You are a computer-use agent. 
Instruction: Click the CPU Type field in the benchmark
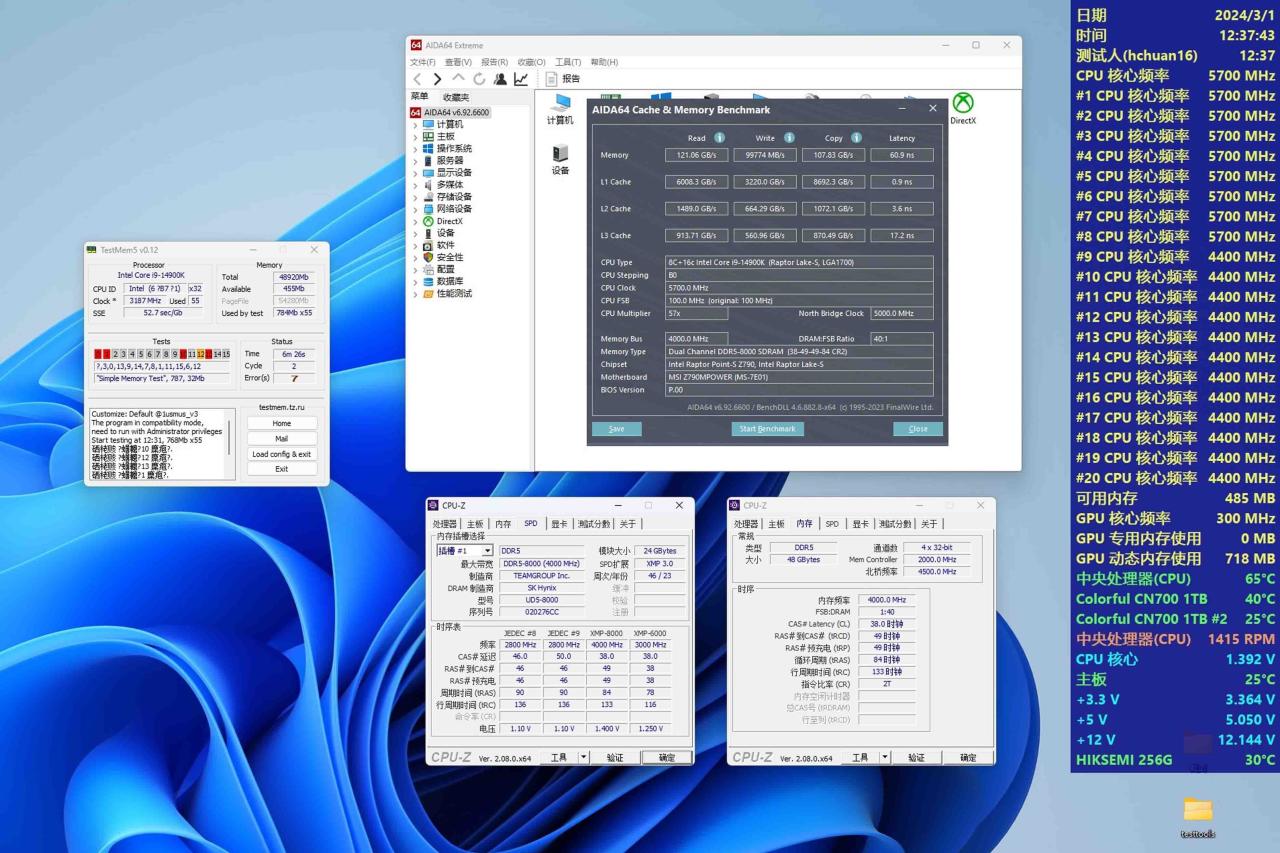(x=799, y=263)
